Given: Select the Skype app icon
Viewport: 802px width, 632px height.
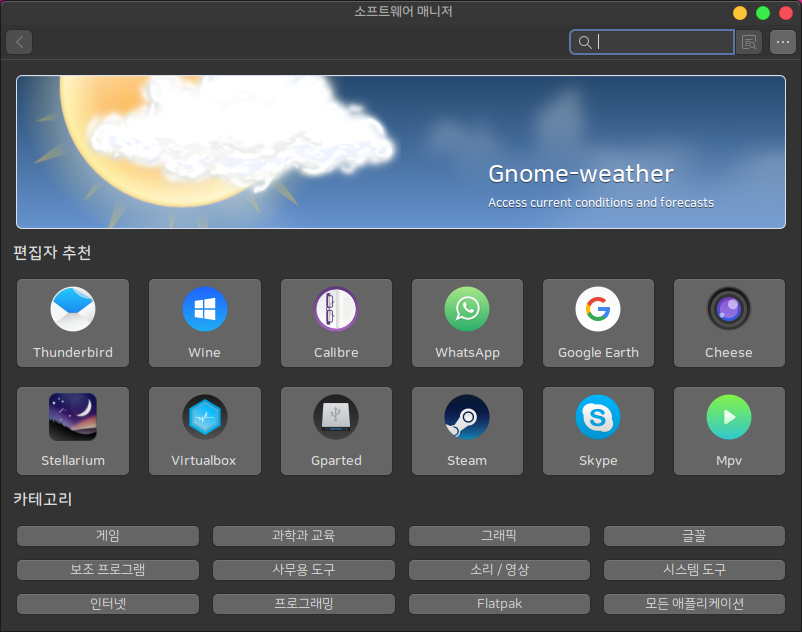Looking at the screenshot, I should (598, 417).
